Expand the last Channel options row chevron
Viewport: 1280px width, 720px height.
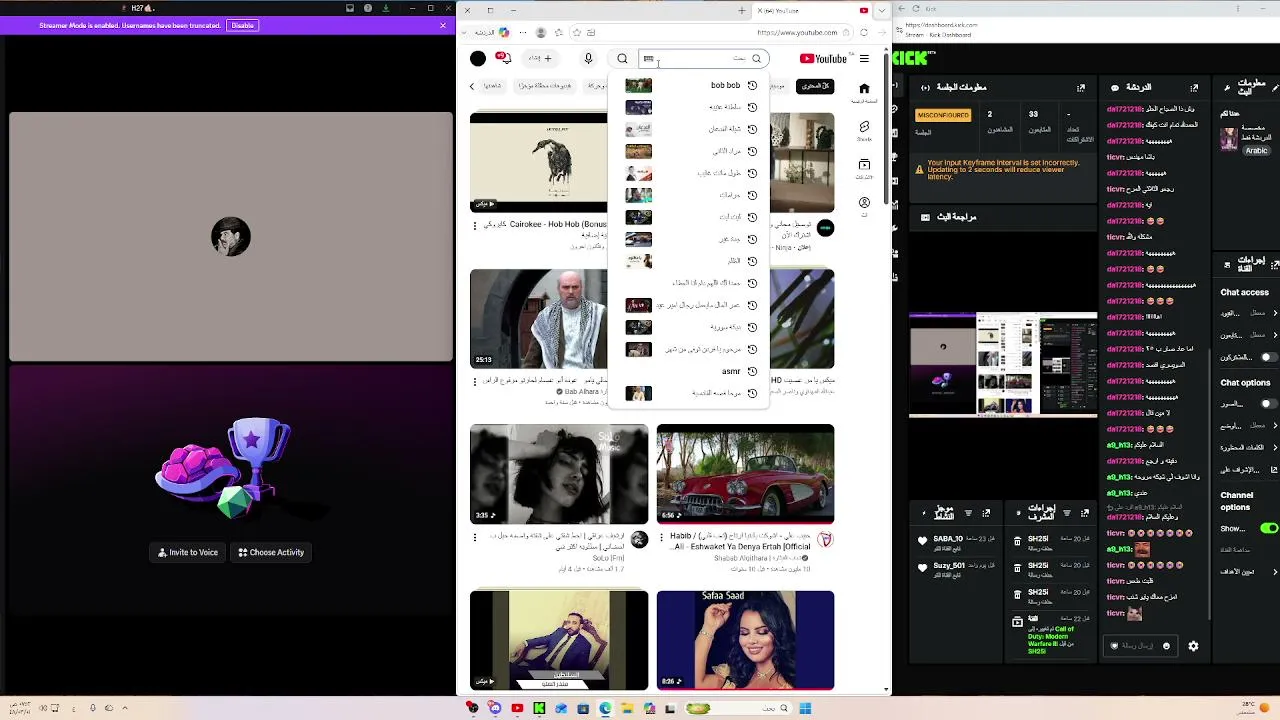pos(1274,572)
